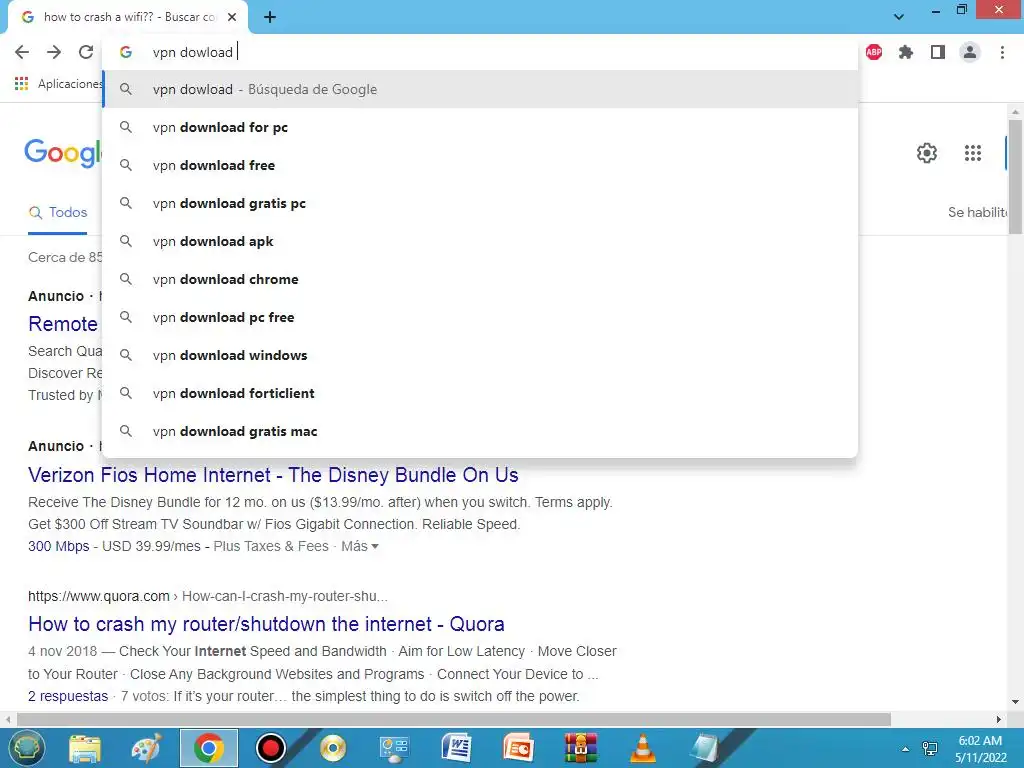The height and width of the screenshot is (768, 1024).
Task: Click the '300 Mbps' link
Action: tap(59, 546)
